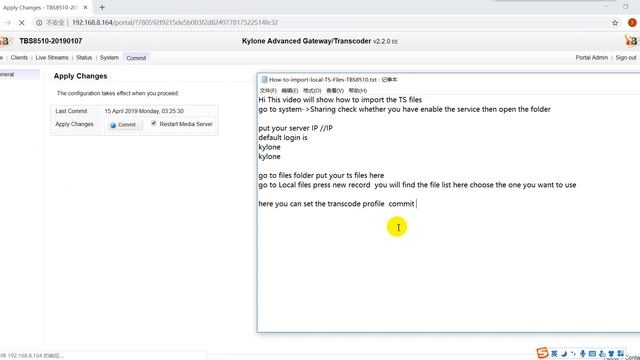Click the Sogou punctuation toggle icon
The height and width of the screenshot is (360, 640).
click(573, 353)
